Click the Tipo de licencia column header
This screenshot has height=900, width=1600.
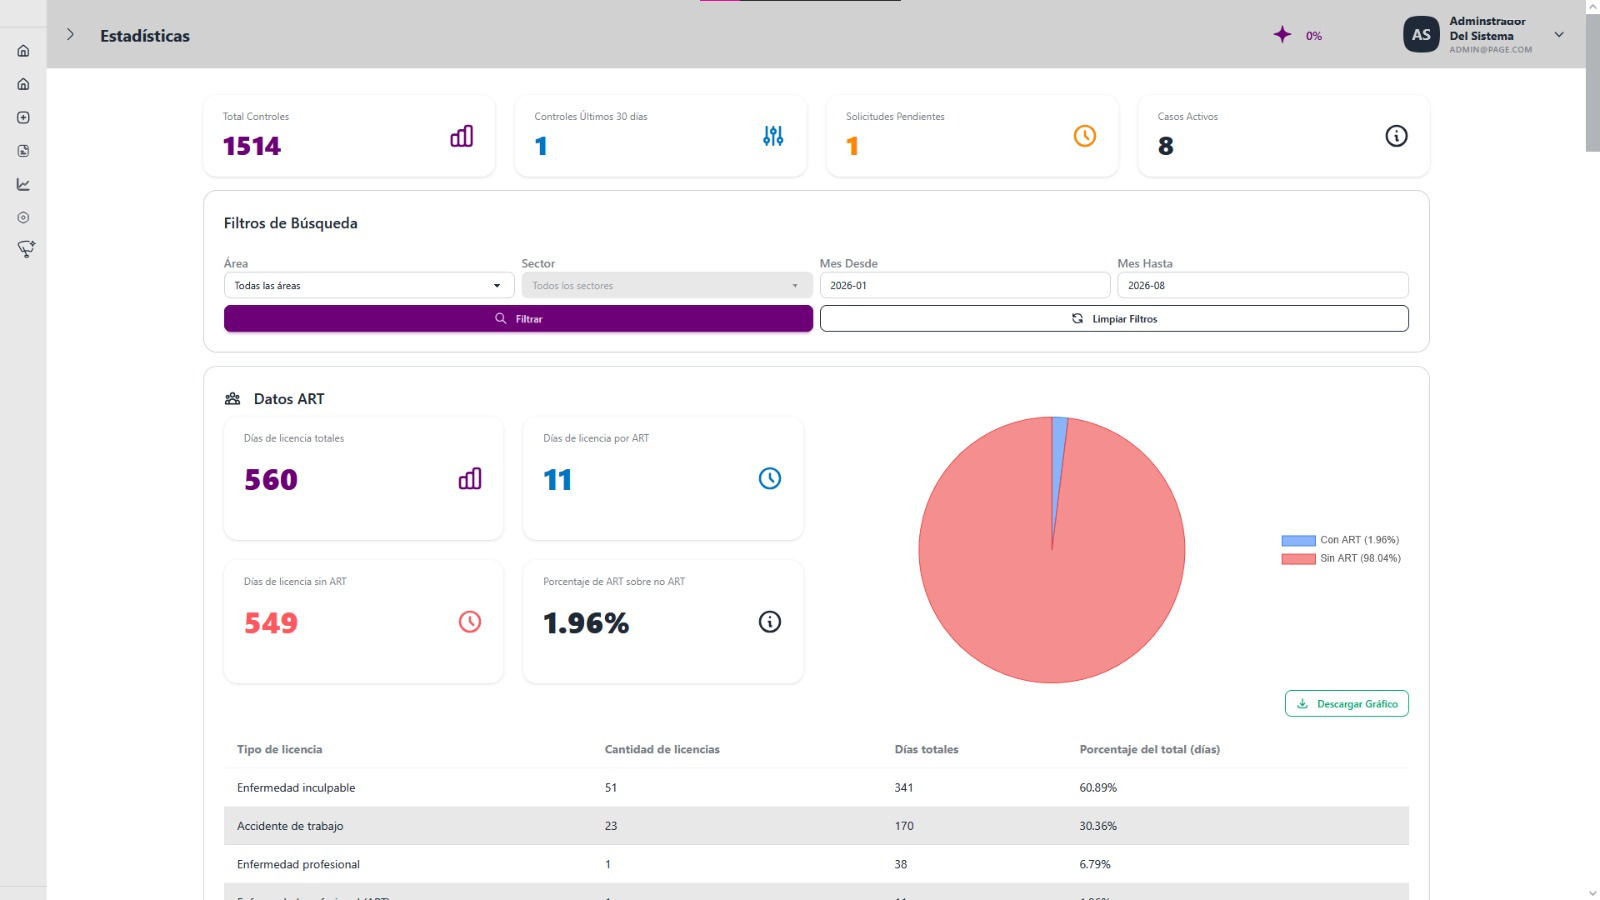click(280, 750)
